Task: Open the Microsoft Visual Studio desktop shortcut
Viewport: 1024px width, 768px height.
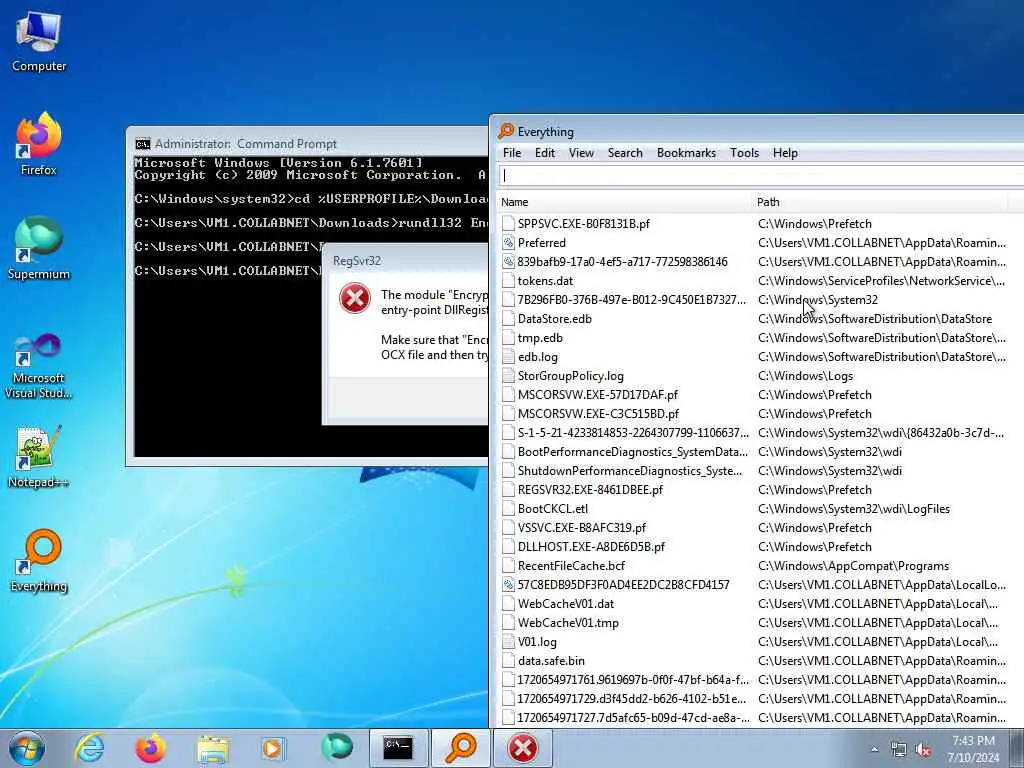Action: [x=39, y=366]
